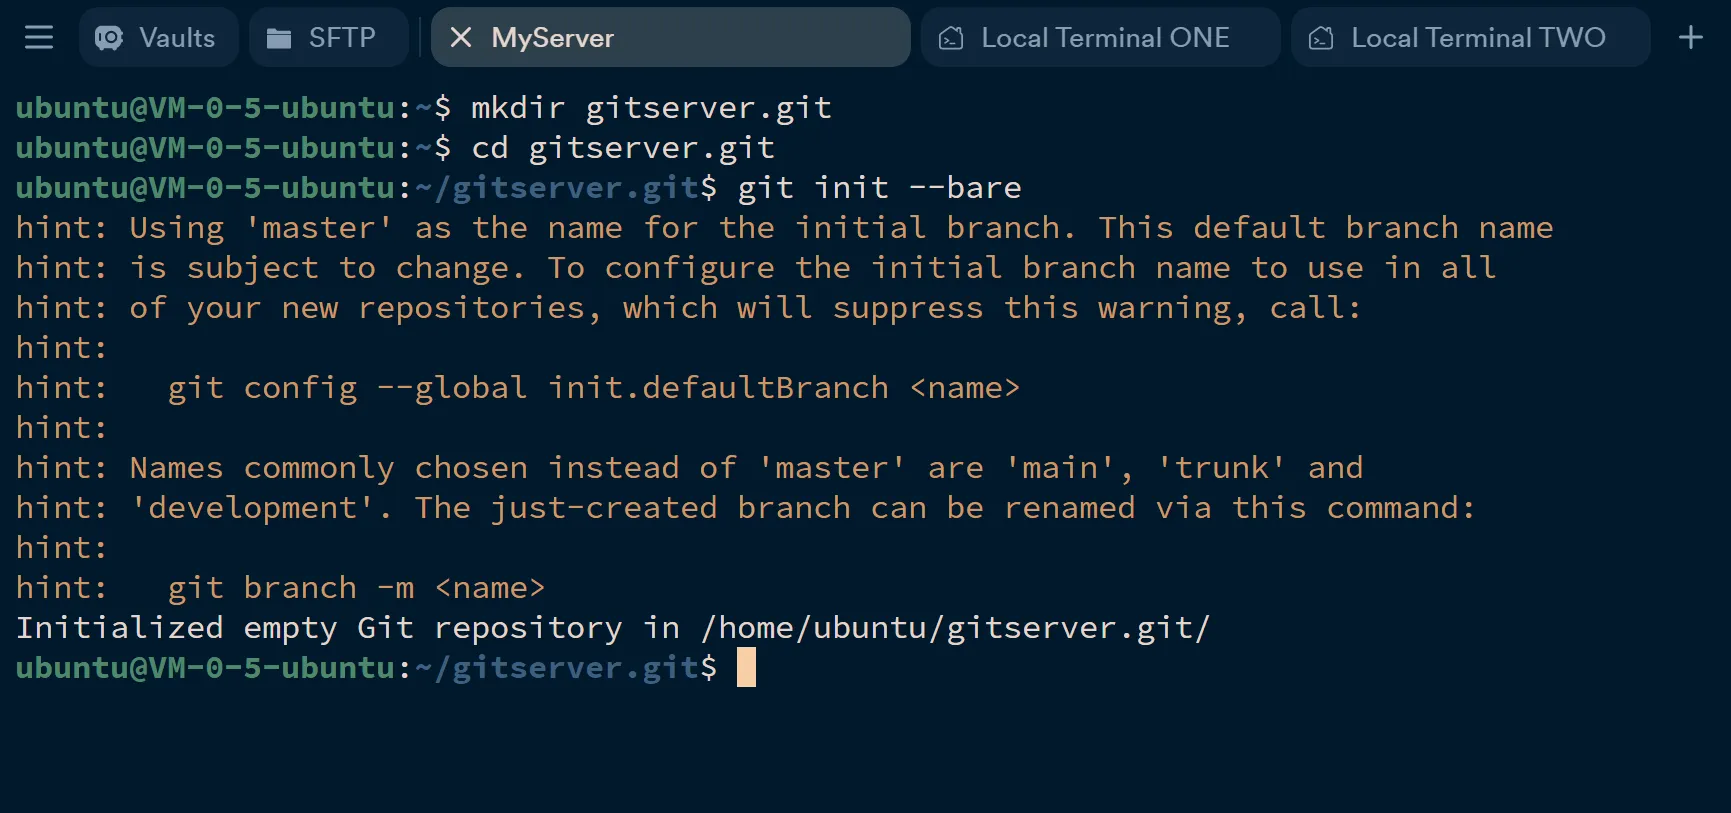Screen dimensions: 1731x813
Task: Click the Vaults safe icon
Action: coord(108,38)
